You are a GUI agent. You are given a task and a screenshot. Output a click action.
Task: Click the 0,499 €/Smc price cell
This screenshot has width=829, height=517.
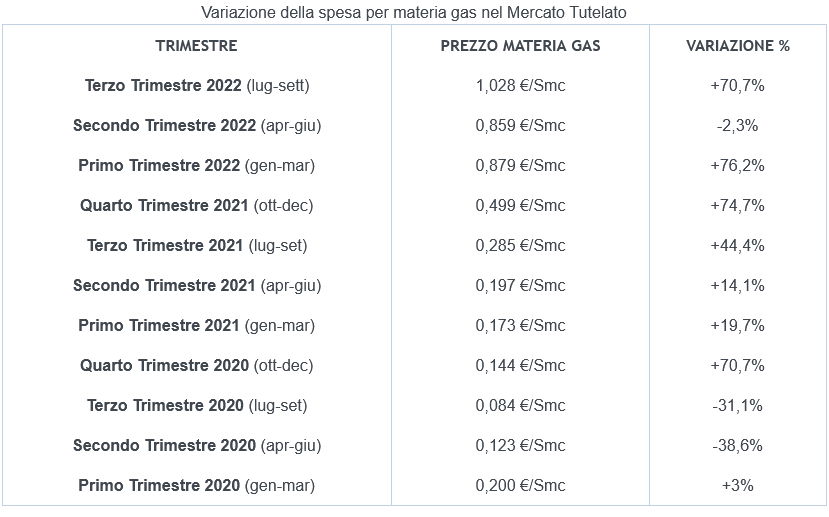point(520,206)
